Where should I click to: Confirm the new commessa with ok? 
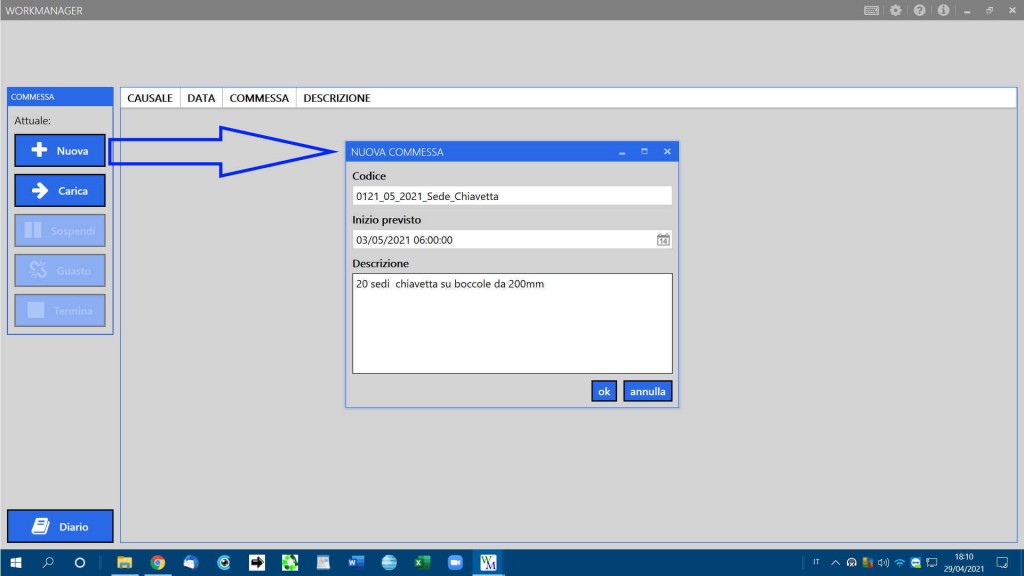pos(603,391)
